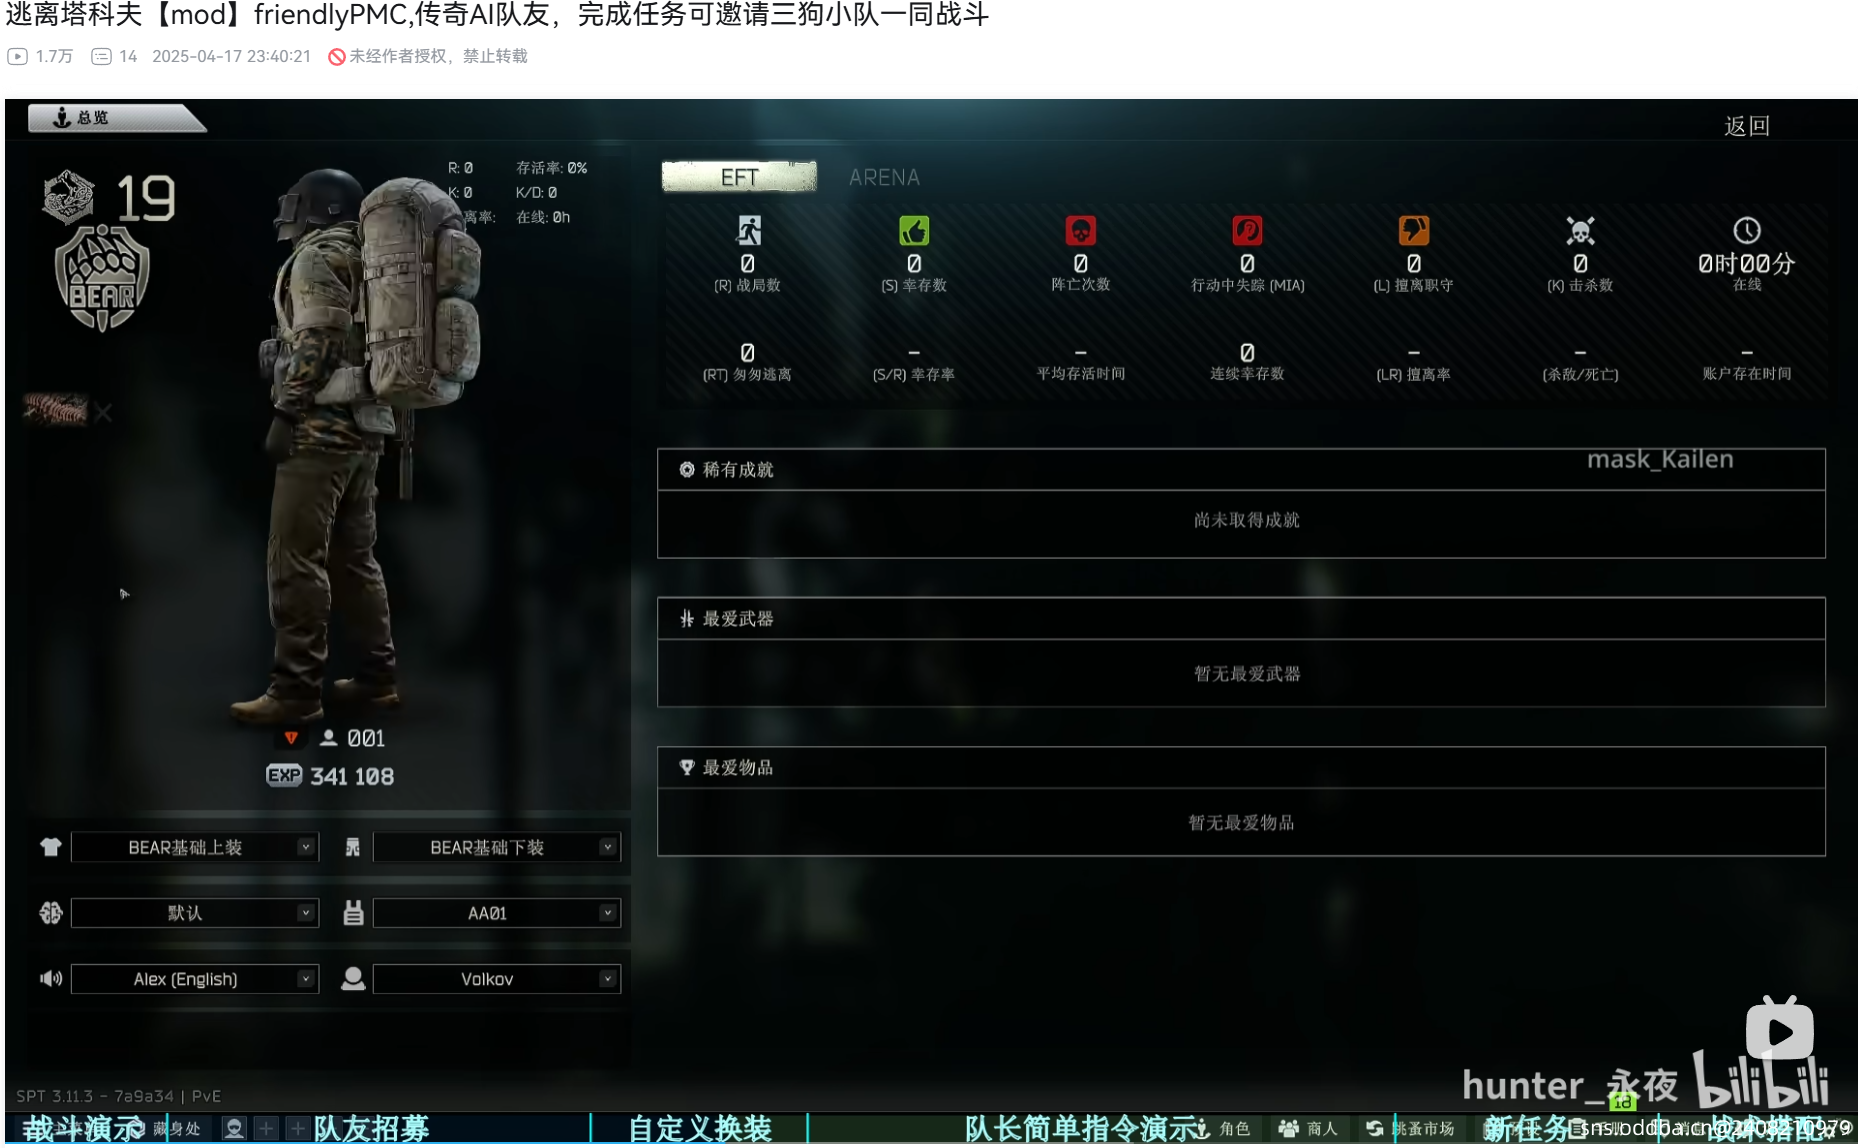Click the pants lower-clothing icon
This screenshot has width=1858, height=1148.
(x=353, y=847)
